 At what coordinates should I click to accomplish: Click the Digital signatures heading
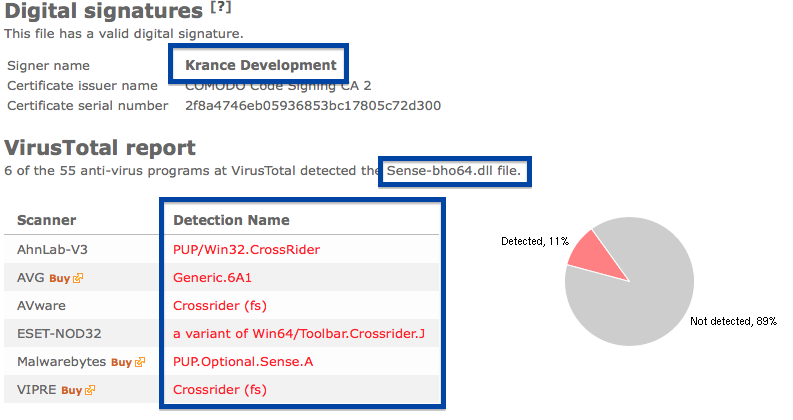pyautogui.click(x=104, y=11)
